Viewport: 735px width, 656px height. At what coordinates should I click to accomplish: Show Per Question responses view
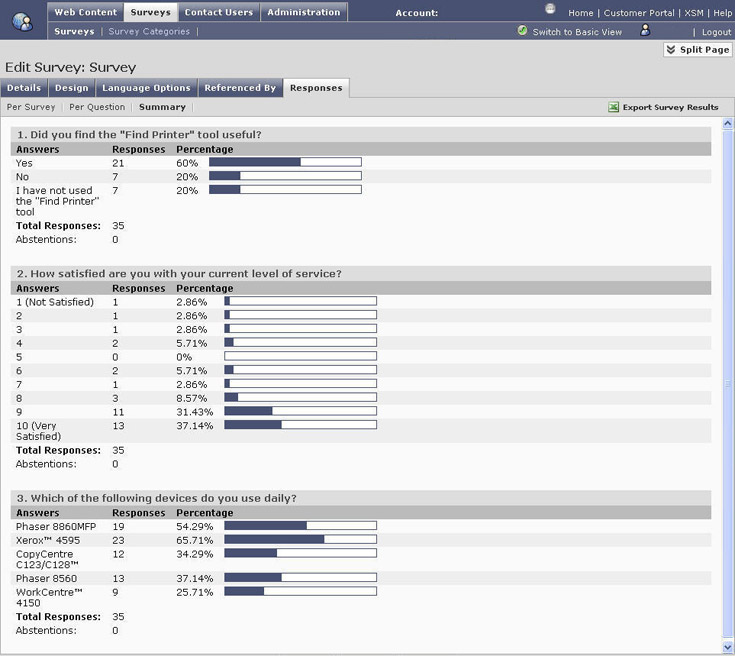[x=97, y=107]
